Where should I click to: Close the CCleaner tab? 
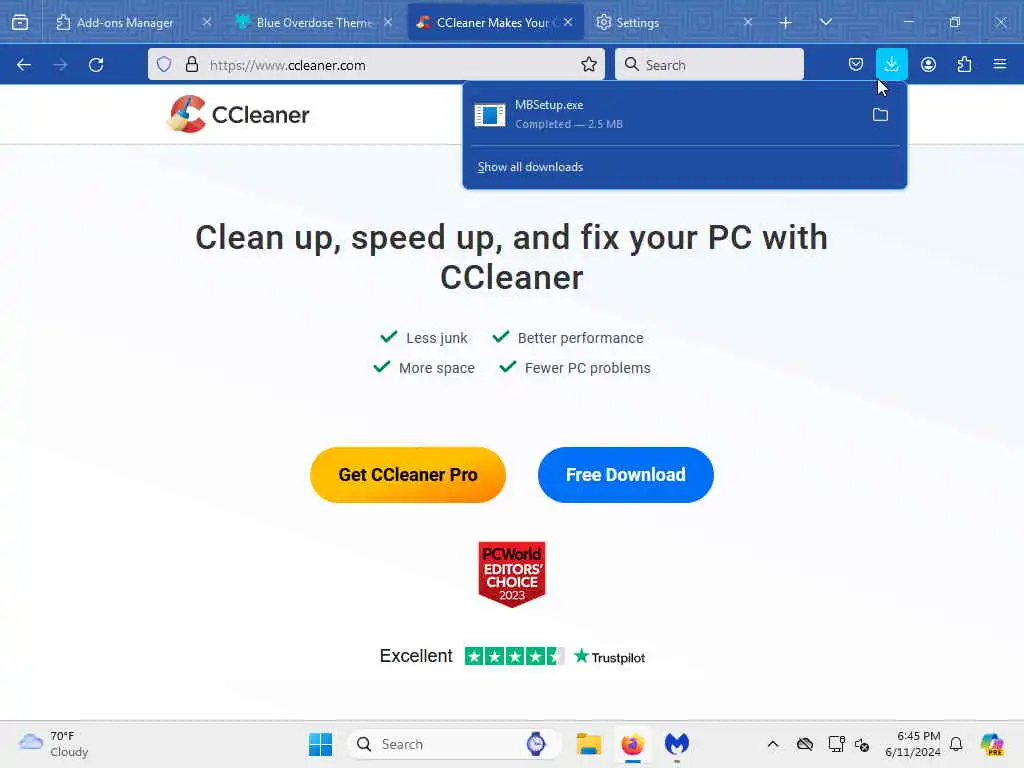click(568, 22)
